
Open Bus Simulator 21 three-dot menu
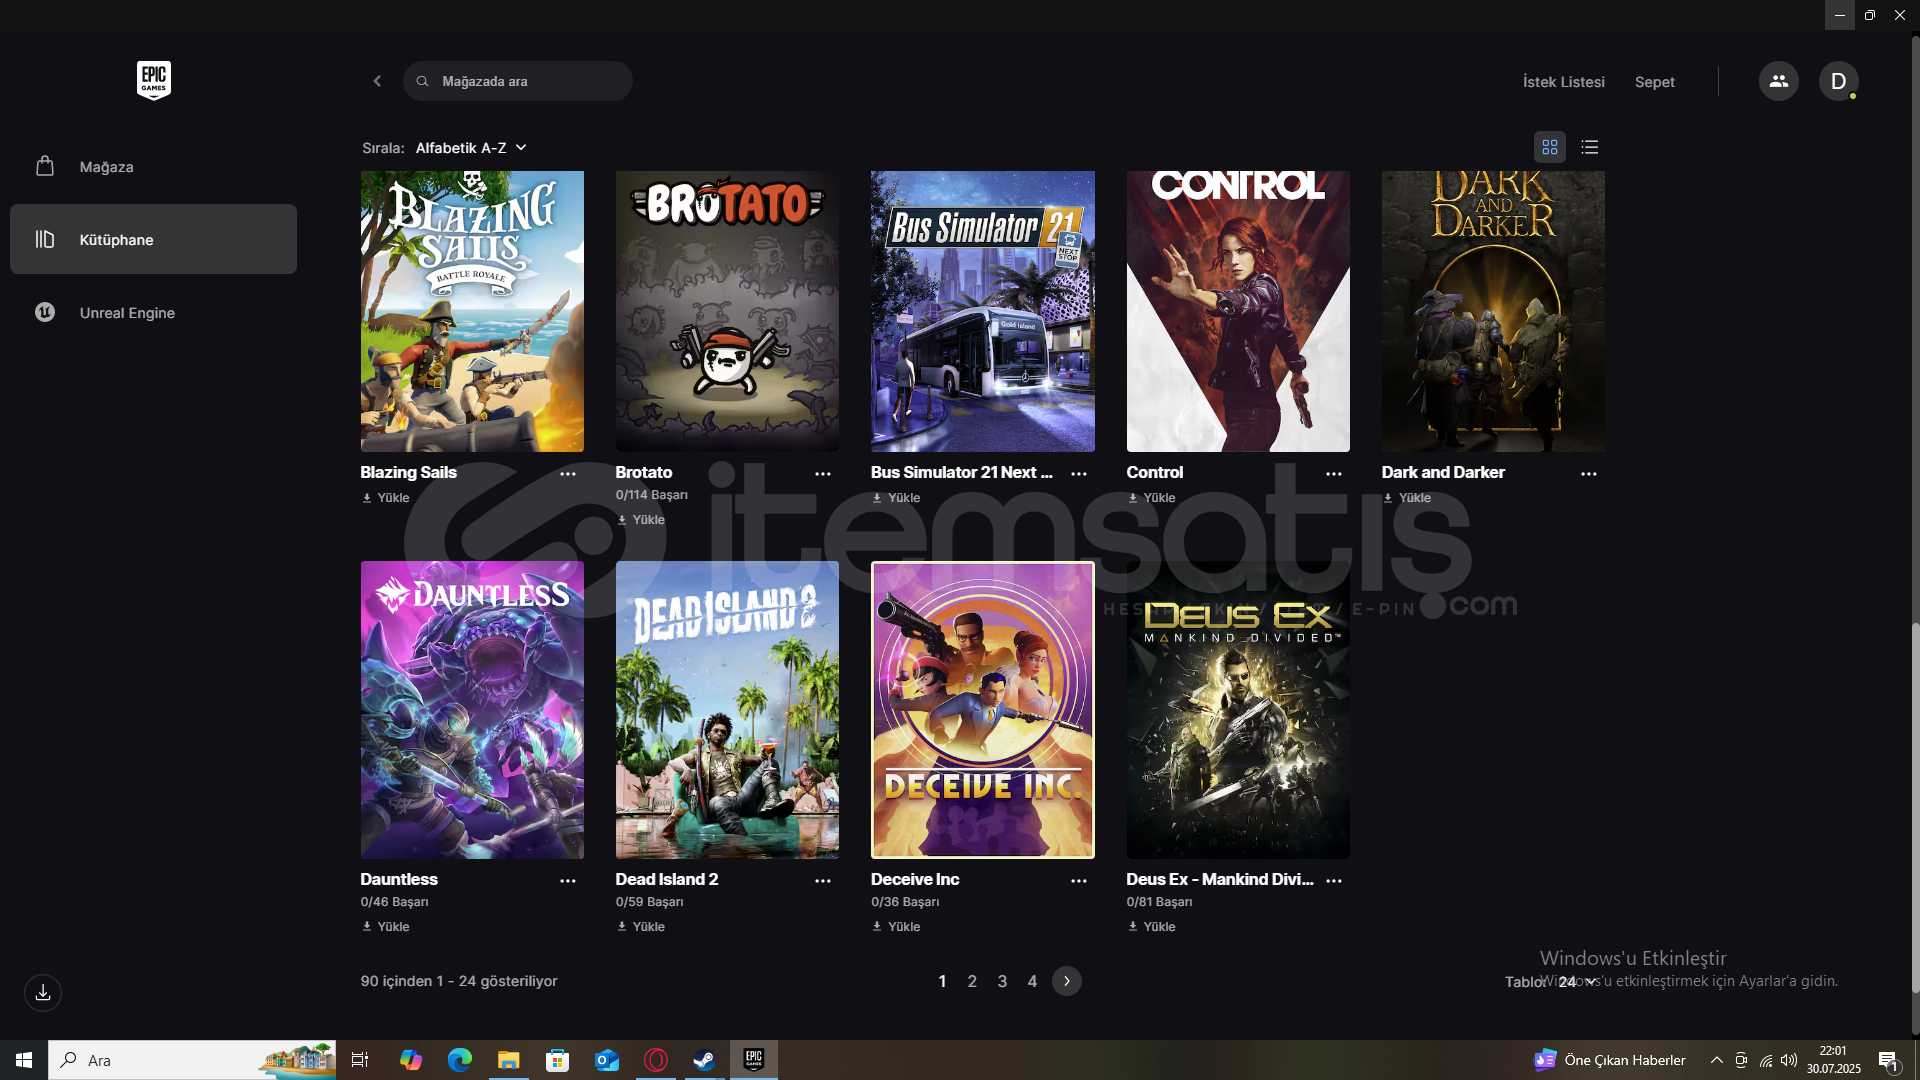[1079, 474]
